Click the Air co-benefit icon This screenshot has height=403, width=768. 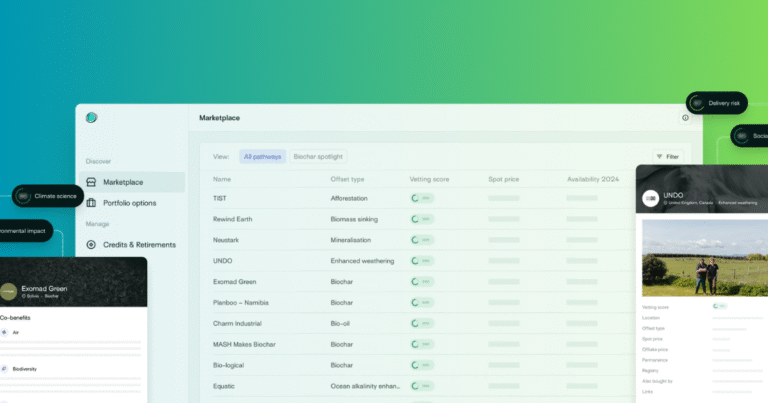(x=4, y=332)
